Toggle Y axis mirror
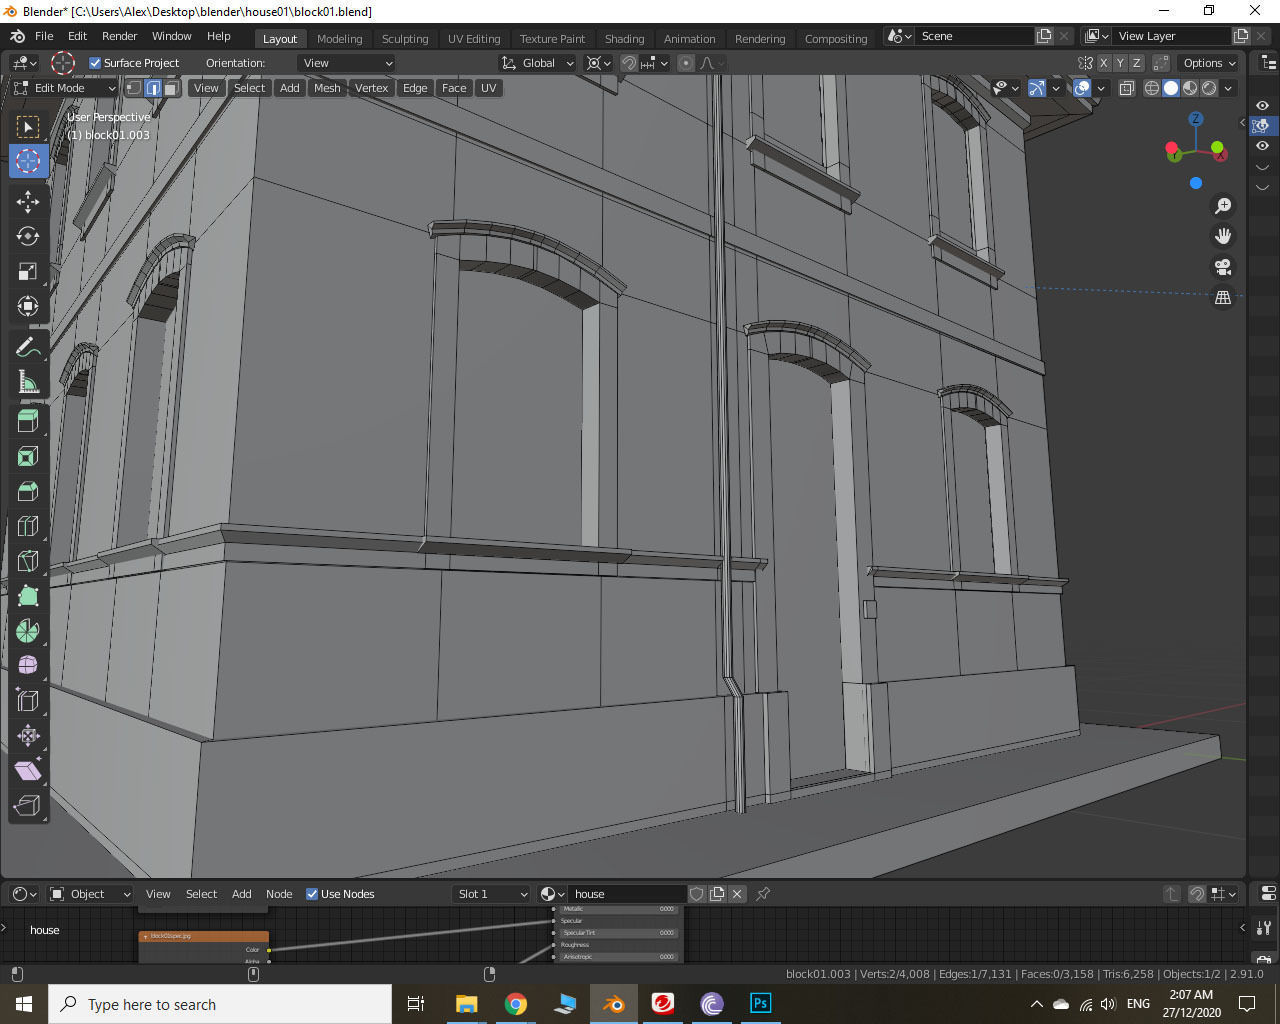 coord(1120,63)
